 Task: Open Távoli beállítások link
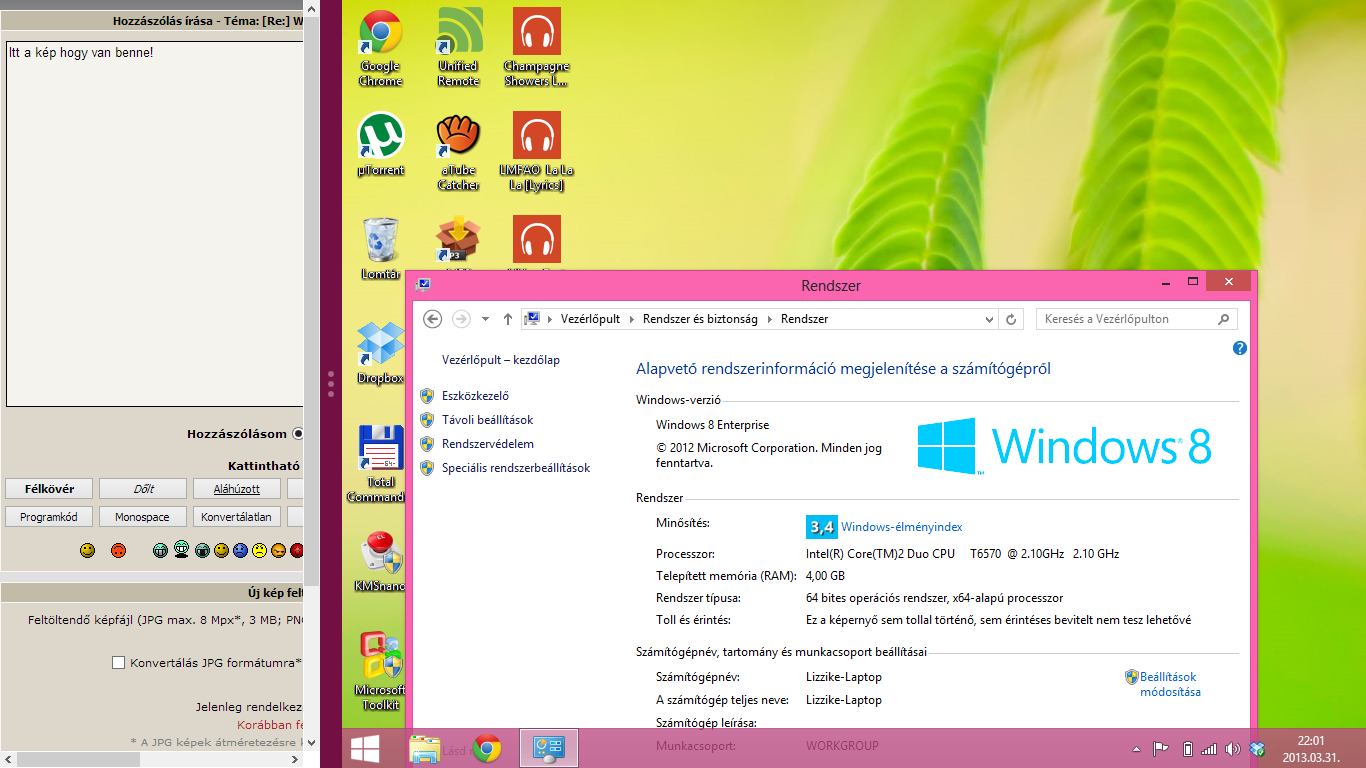coord(487,420)
